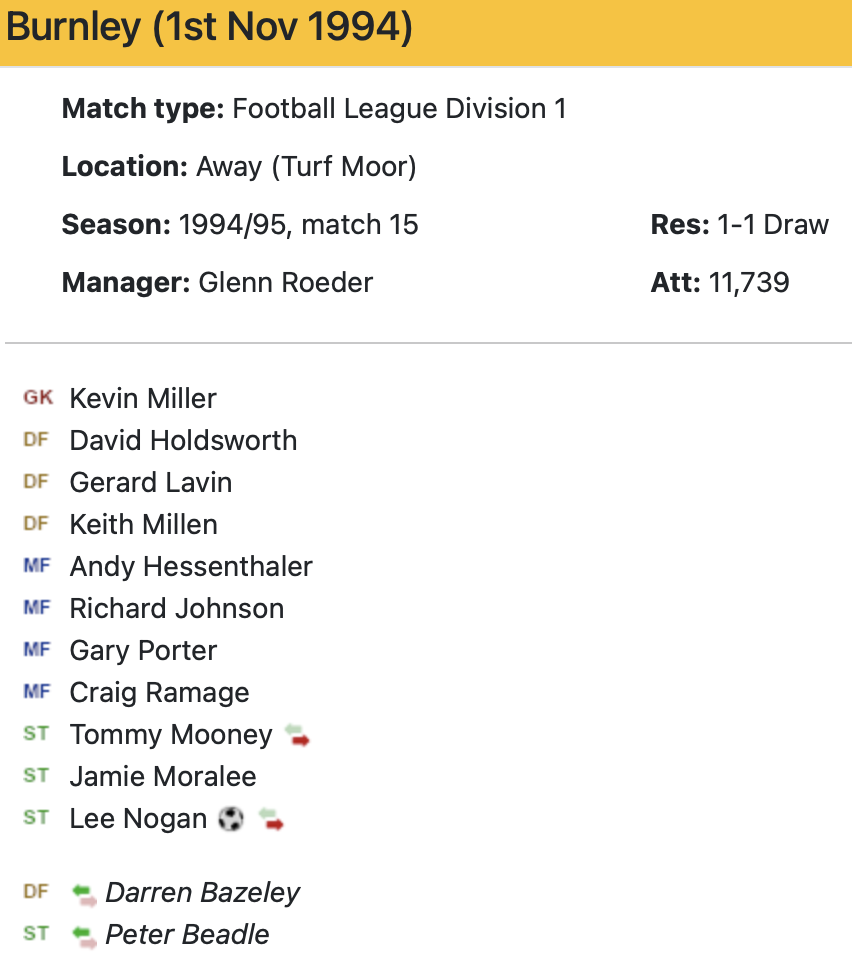Image resolution: width=852 pixels, height=964 pixels.
Task: Click the sub-on arrows beside Darren Bazeley
Action: pyautogui.click(x=85, y=893)
